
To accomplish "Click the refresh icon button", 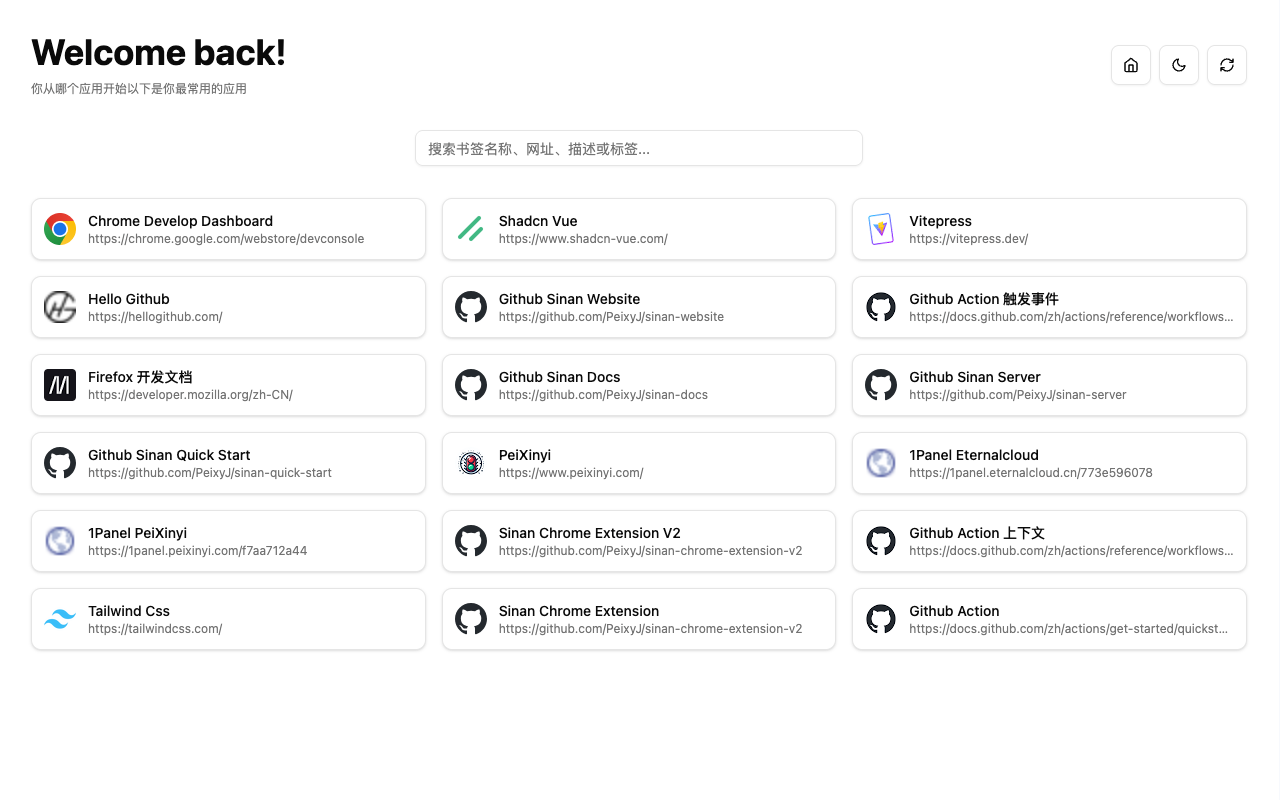I will pyautogui.click(x=1227, y=65).
